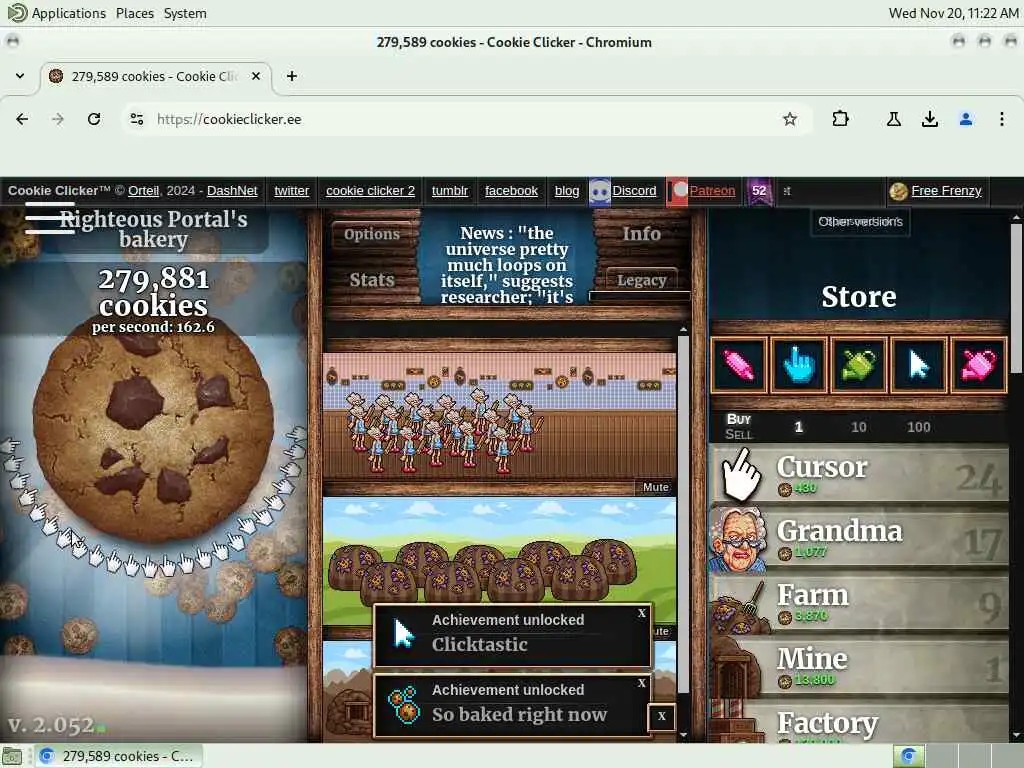Expand the tab search dropdown arrow

point(20,76)
